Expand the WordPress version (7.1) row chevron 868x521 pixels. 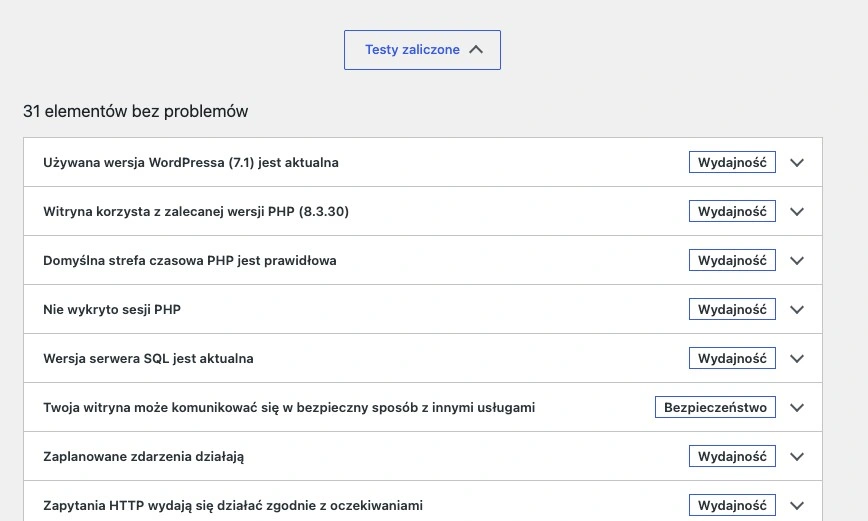click(797, 163)
